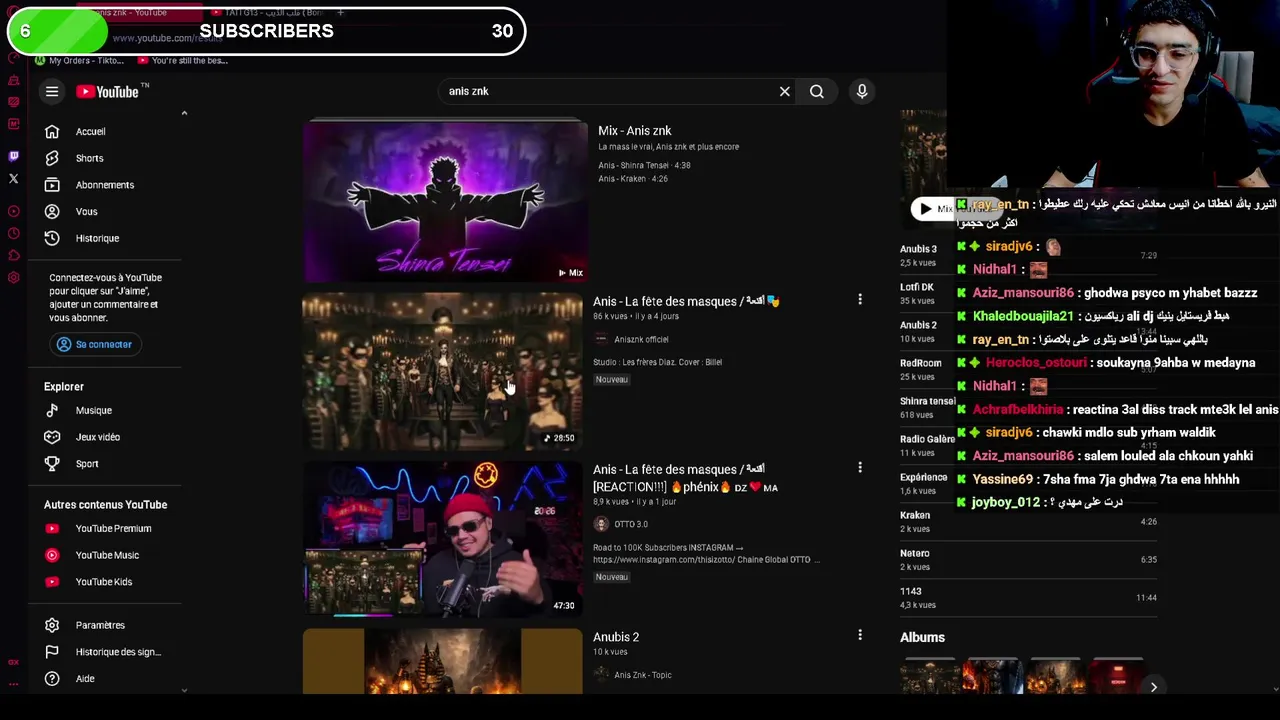
Task: Click the sidebar scroll-down arrow
Action: [x=184, y=690]
